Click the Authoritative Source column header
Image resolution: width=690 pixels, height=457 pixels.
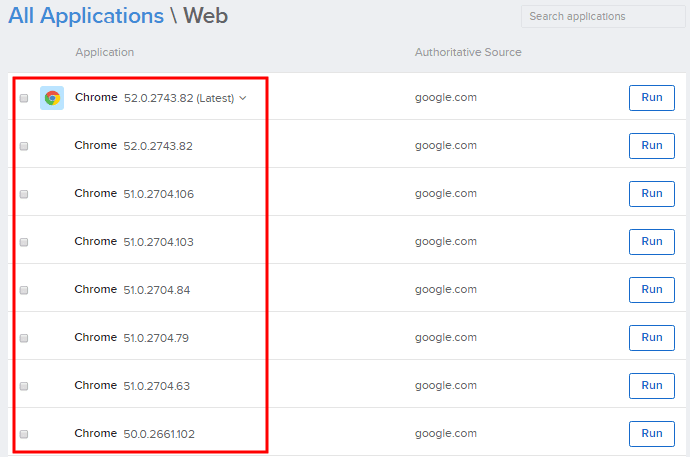(468, 52)
